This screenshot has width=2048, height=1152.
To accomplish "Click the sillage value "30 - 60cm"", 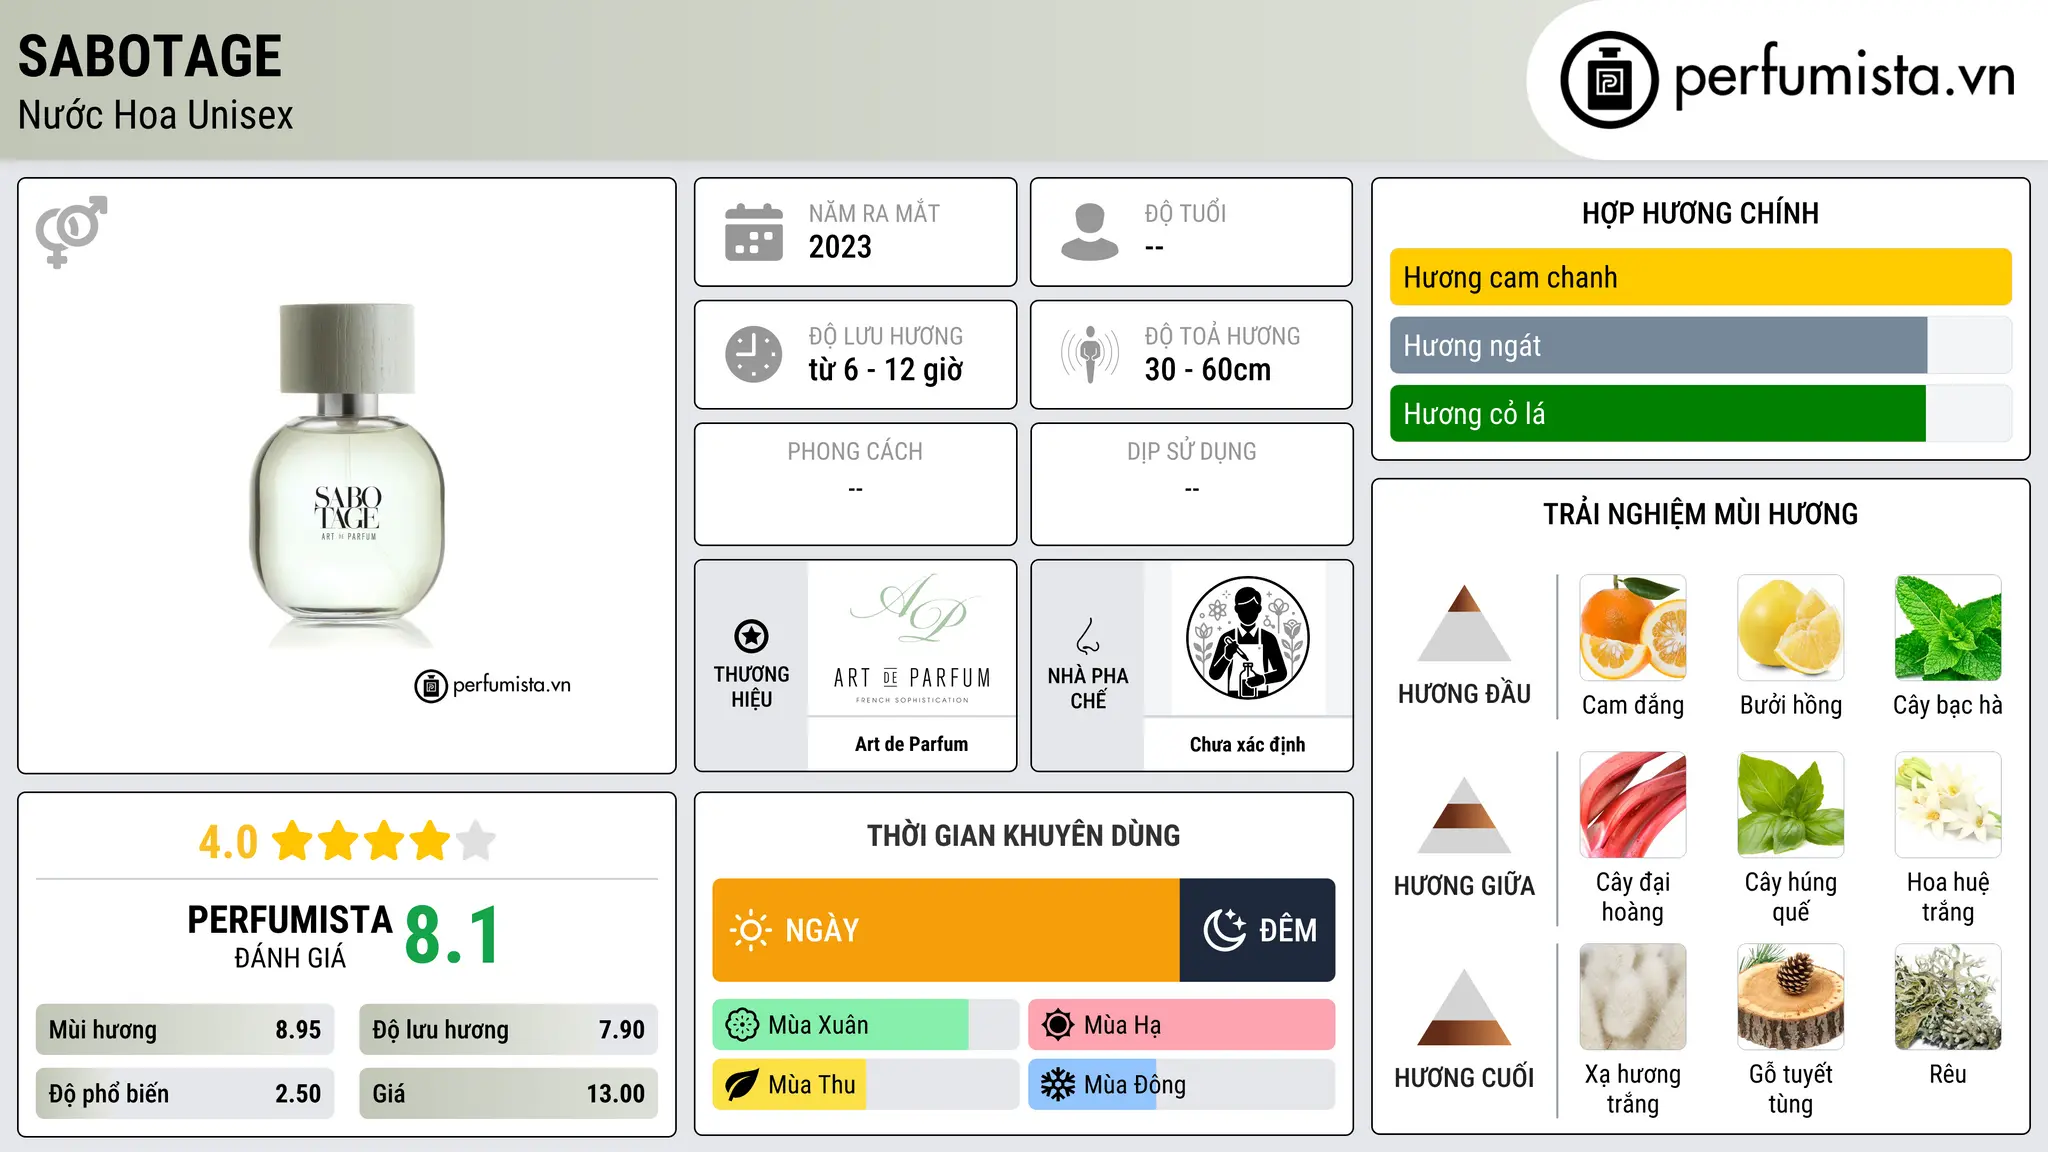I will pyautogui.click(x=1208, y=370).
